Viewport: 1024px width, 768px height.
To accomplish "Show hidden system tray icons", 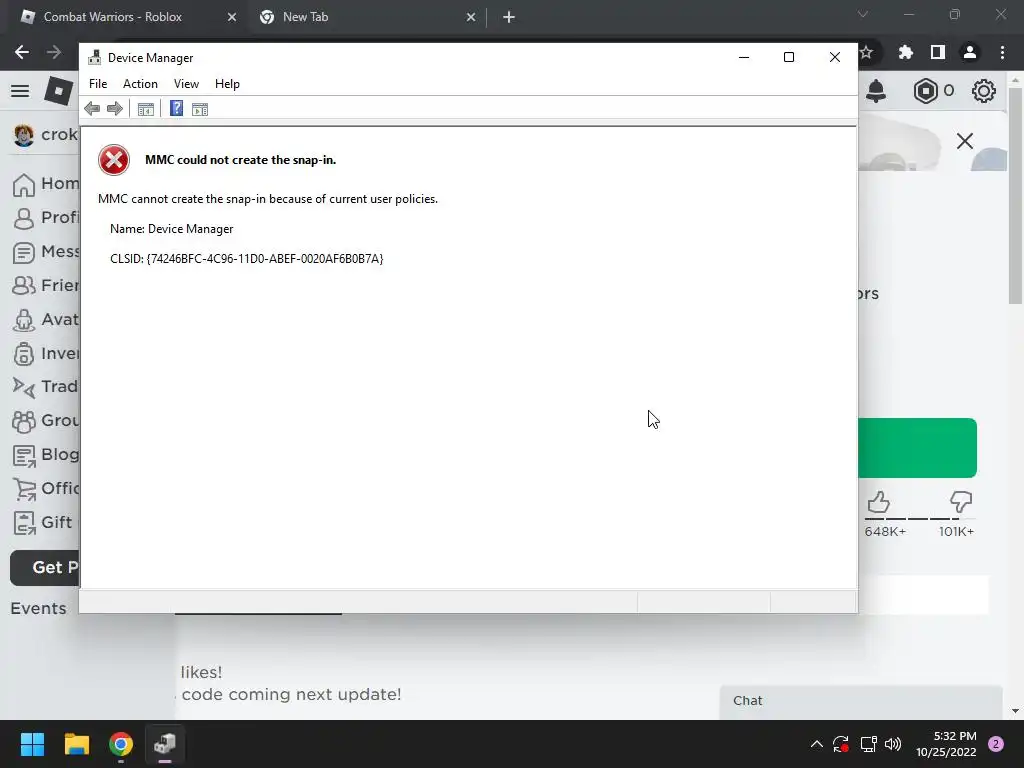I will click(x=816, y=744).
